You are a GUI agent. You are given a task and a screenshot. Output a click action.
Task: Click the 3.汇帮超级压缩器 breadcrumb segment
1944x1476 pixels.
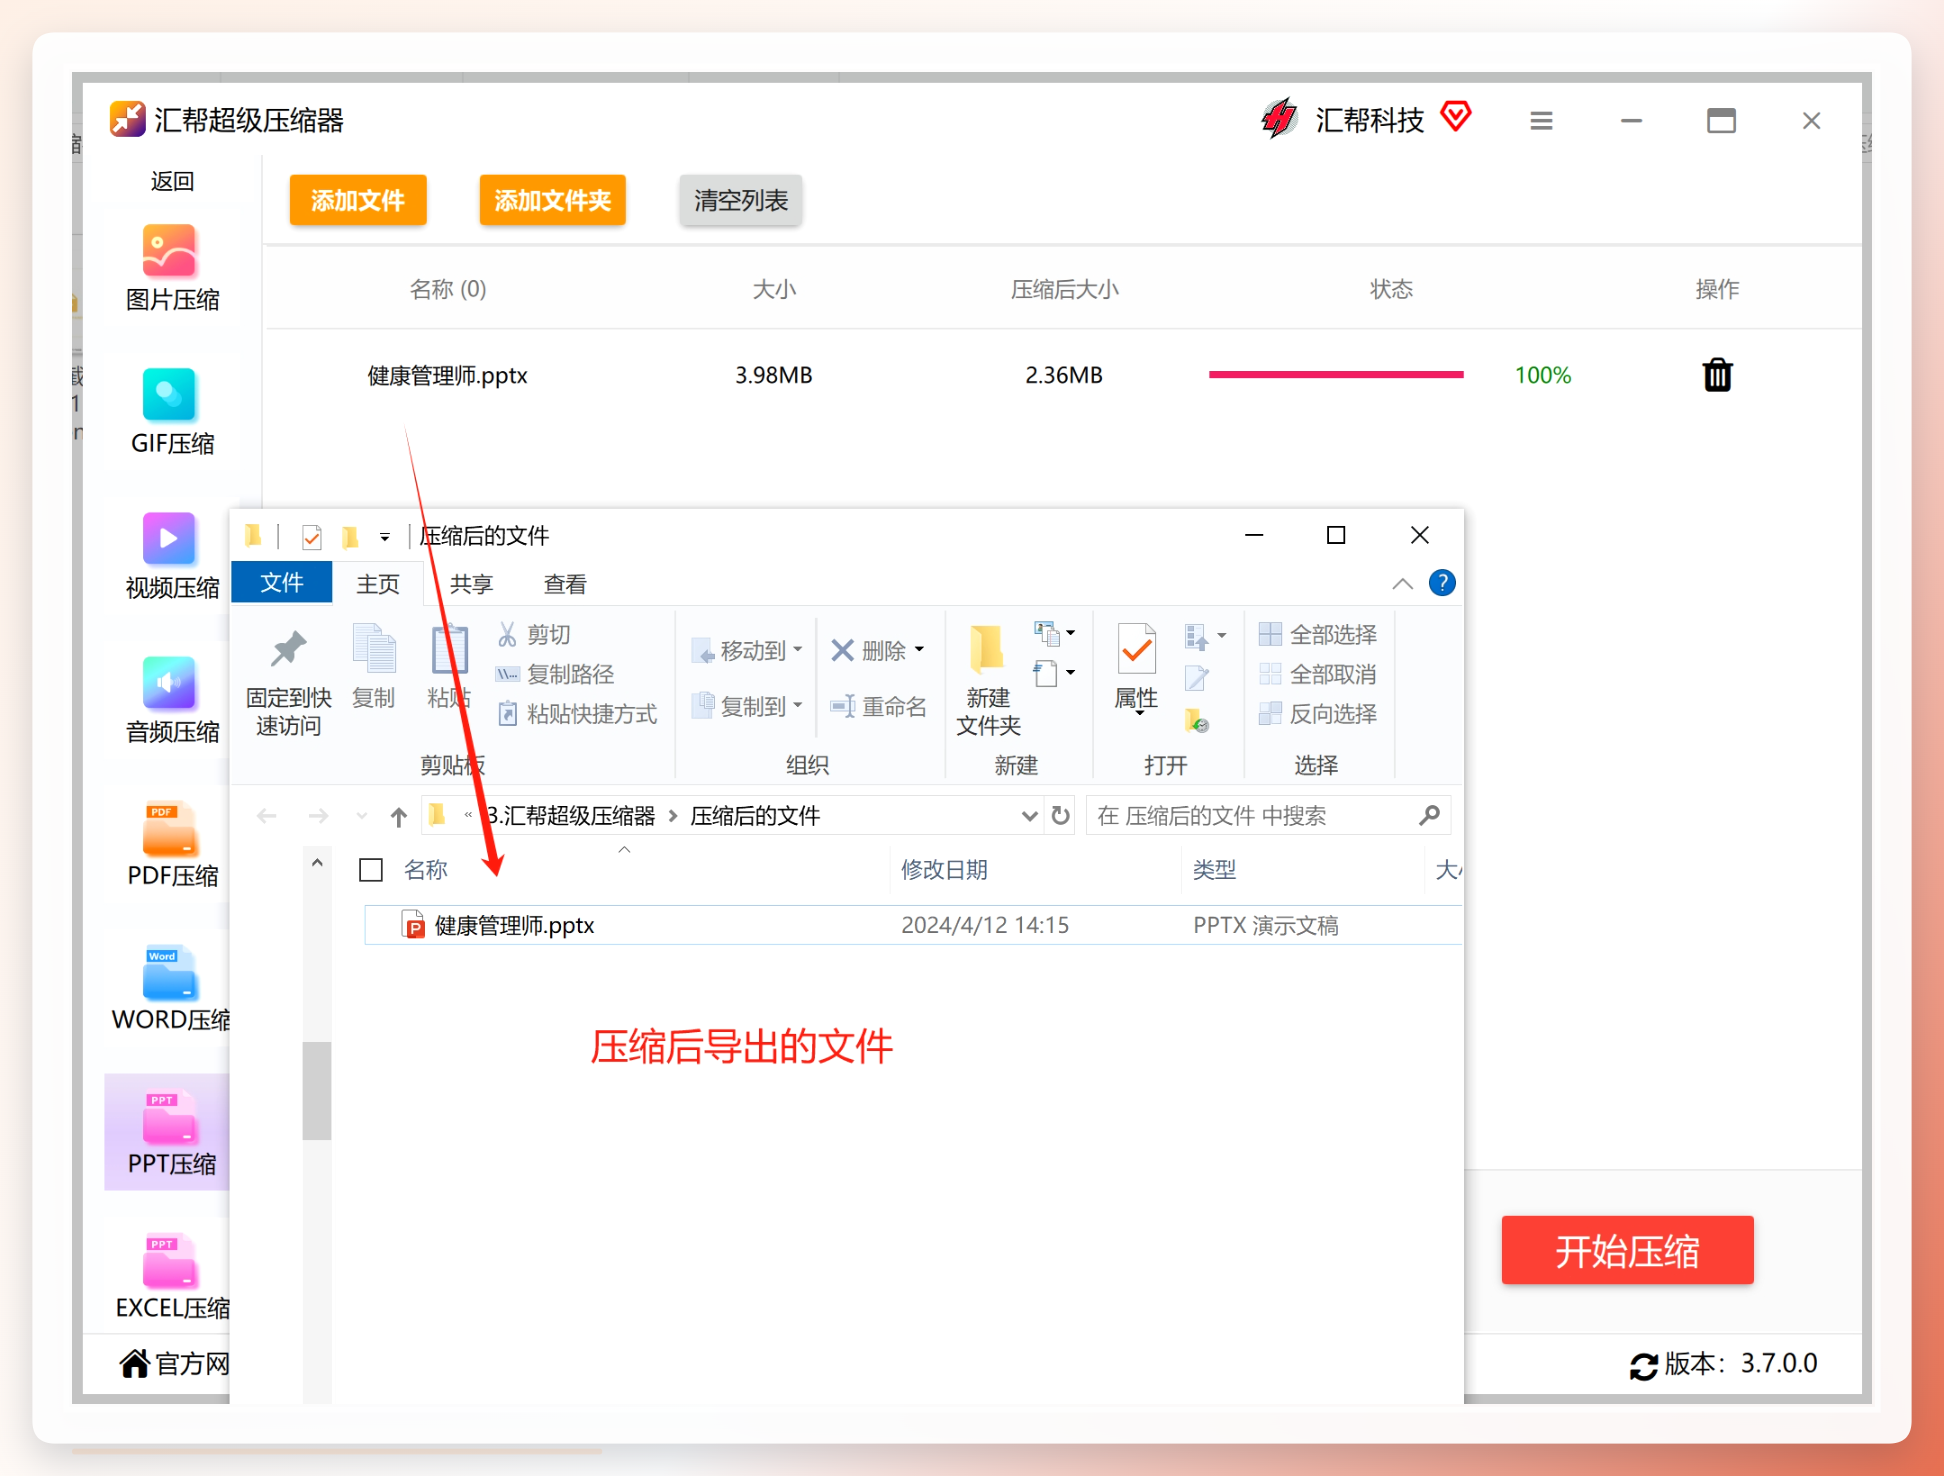571,816
